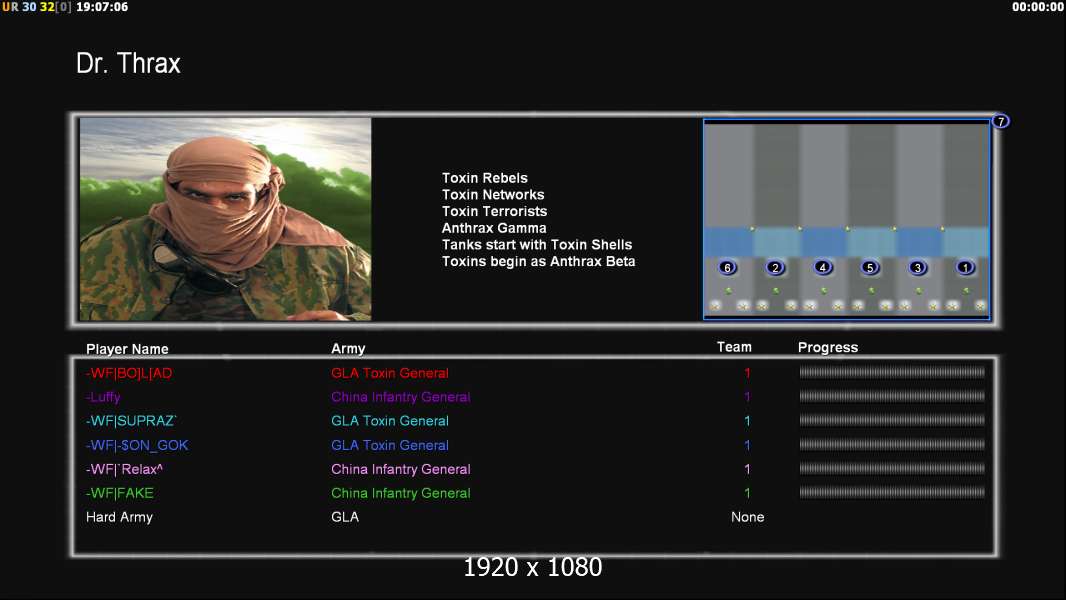The height and width of the screenshot is (600, 1066).
Task: Click Toxins begin as Anthrax Beta line
Action: [538, 262]
